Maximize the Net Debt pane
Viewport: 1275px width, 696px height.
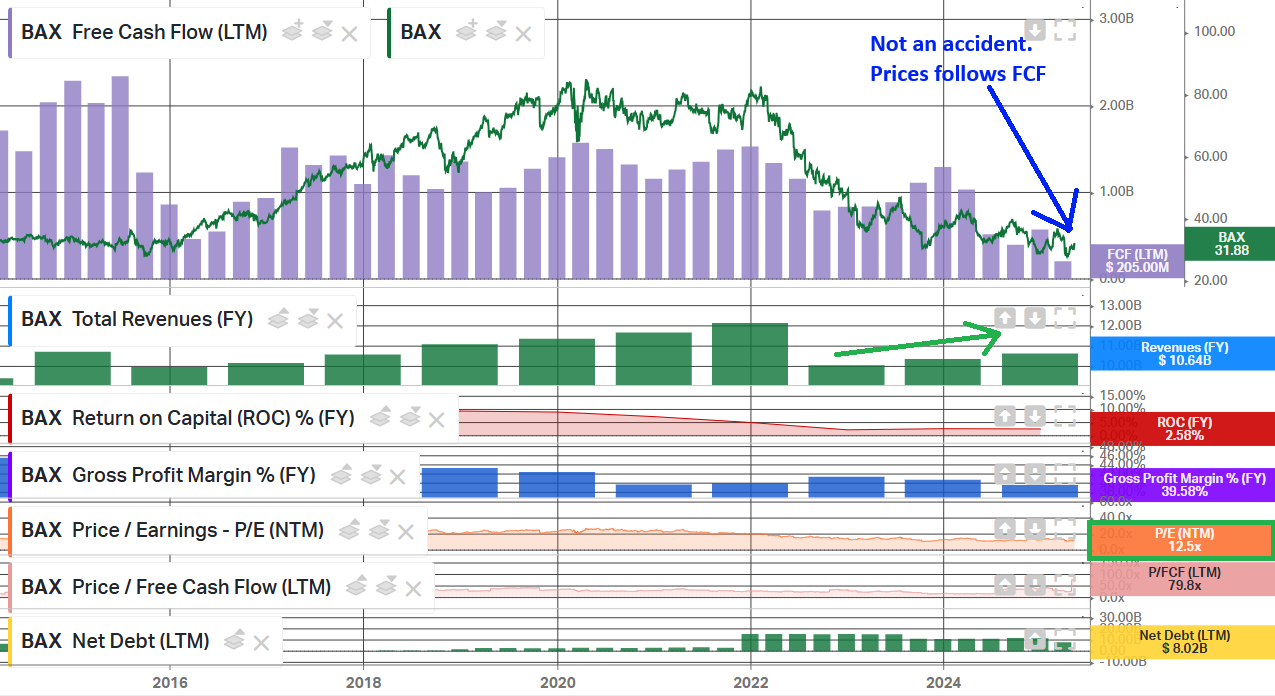(1065, 639)
